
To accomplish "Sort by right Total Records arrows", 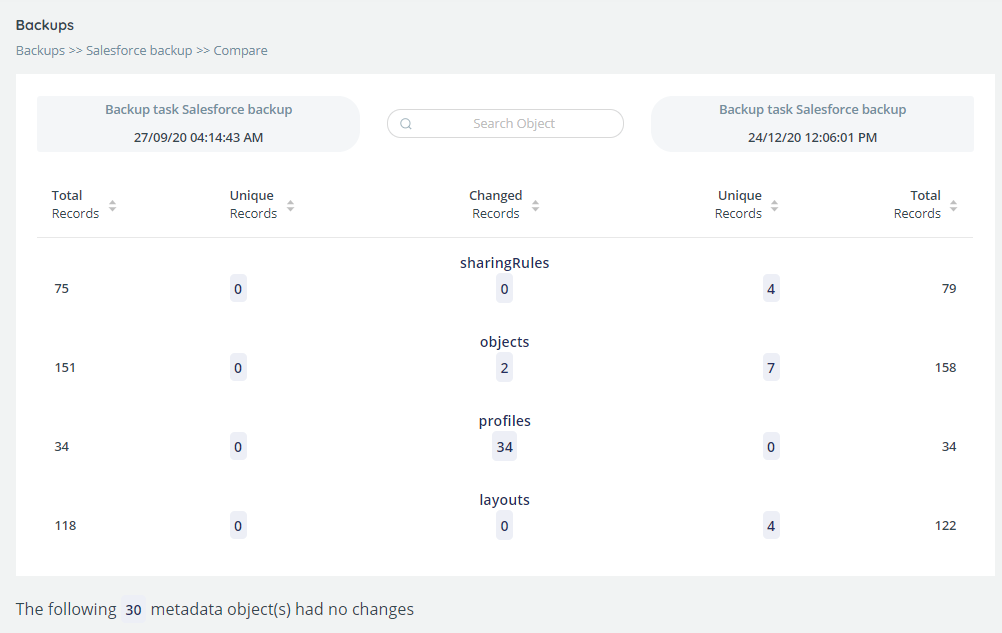I will click(x=953, y=206).
